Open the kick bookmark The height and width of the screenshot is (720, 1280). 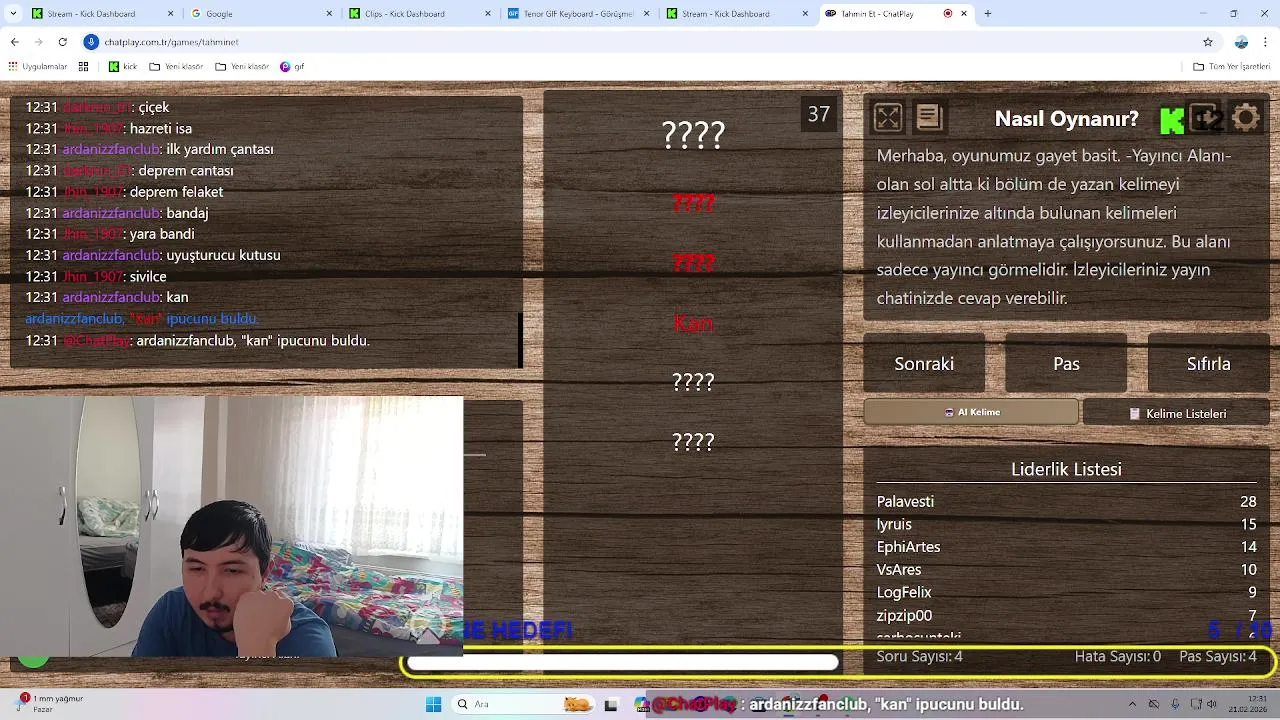click(121, 67)
